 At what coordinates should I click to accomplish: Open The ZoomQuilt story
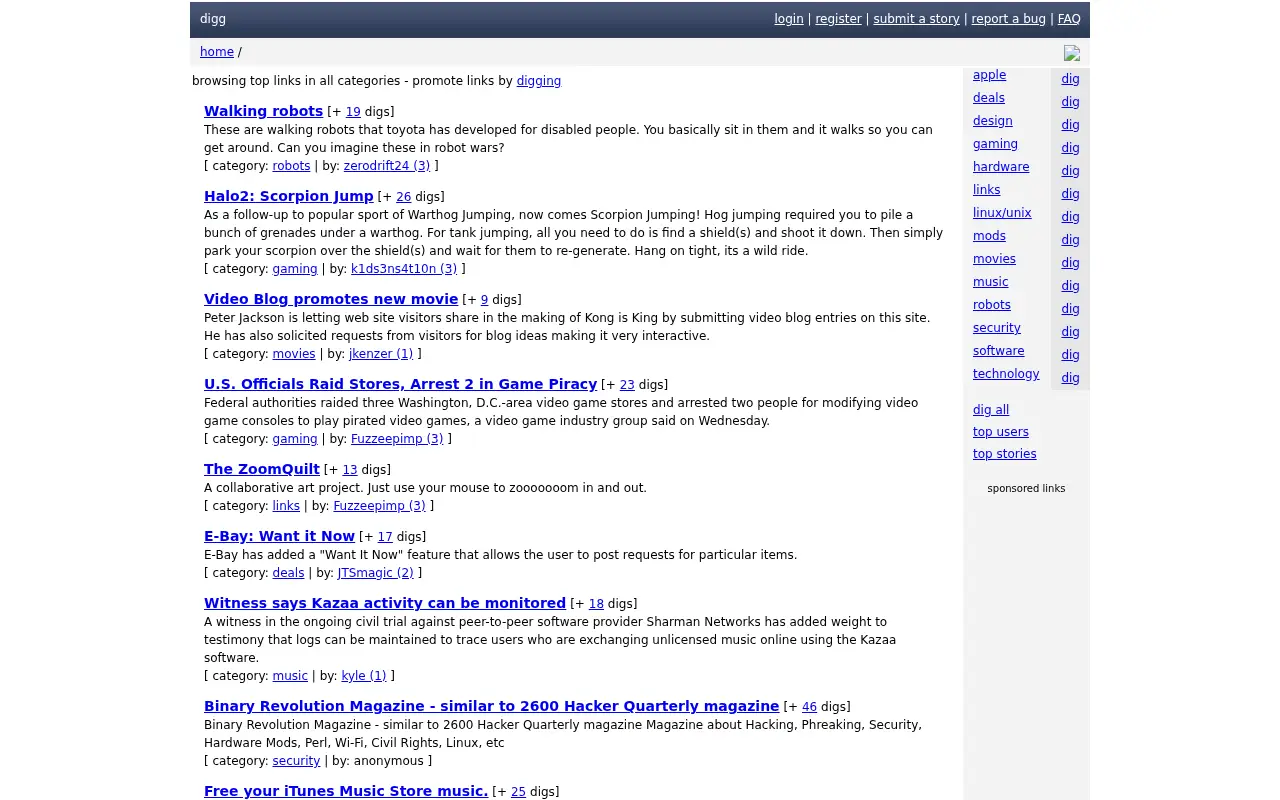point(262,469)
